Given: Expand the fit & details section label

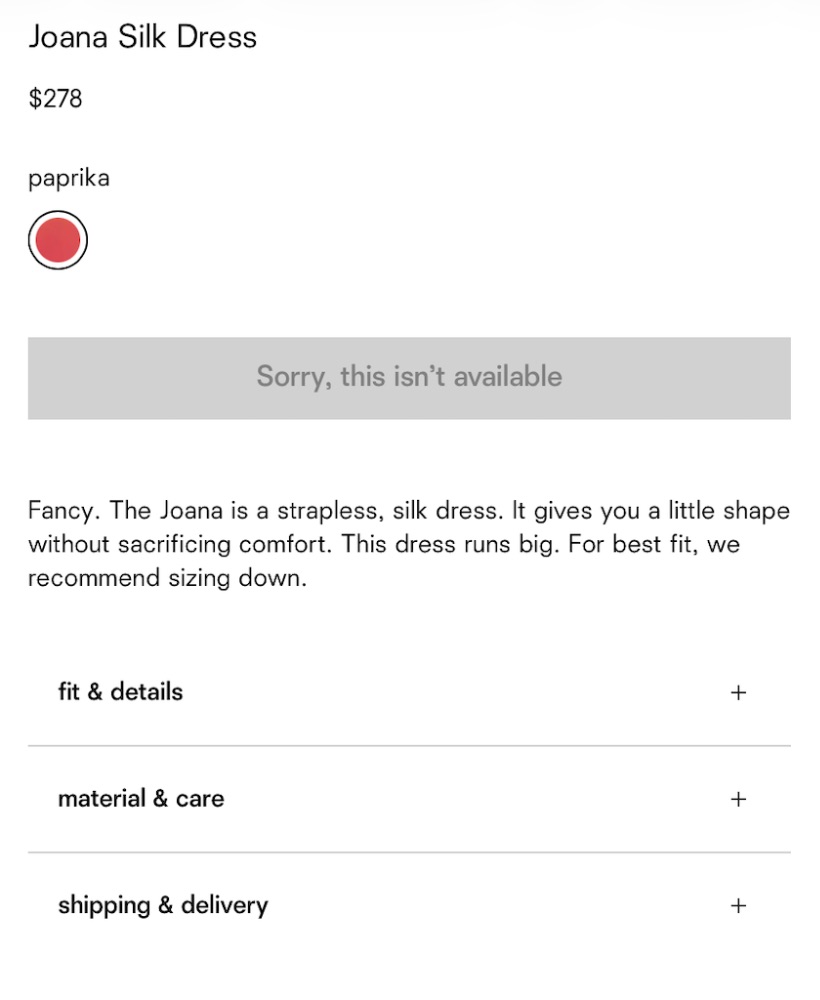Looking at the screenshot, I should coord(121,692).
